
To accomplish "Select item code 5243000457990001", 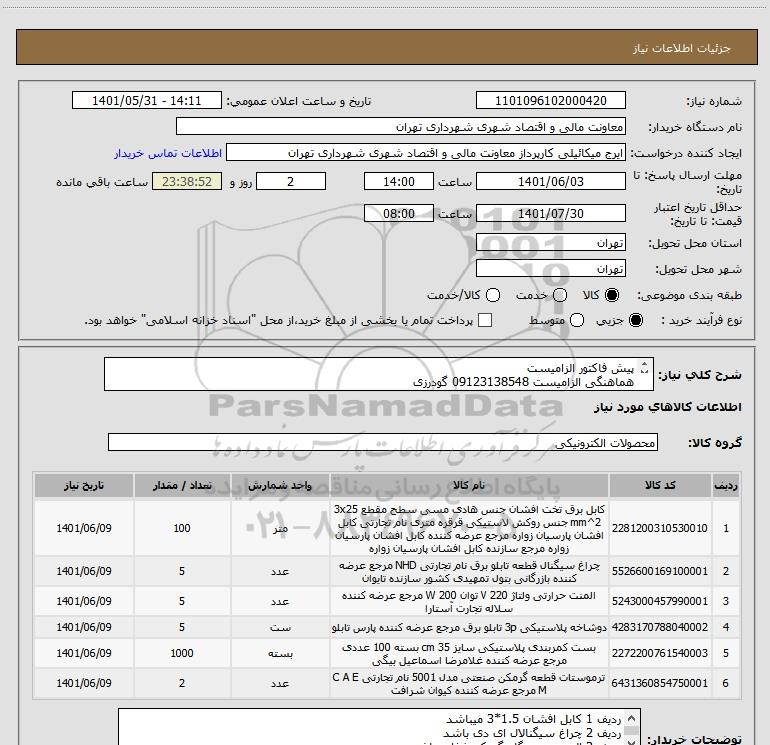I will pyautogui.click(x=660, y=601).
